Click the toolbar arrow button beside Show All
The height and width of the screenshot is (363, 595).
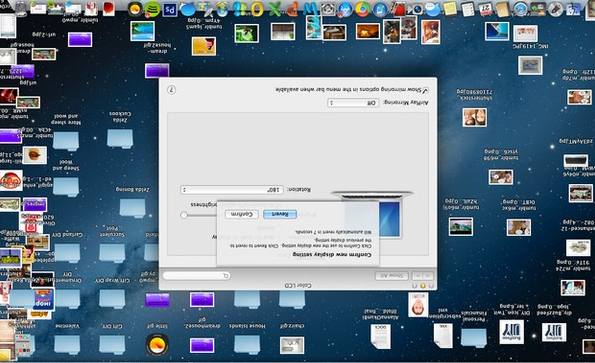click(x=418, y=276)
